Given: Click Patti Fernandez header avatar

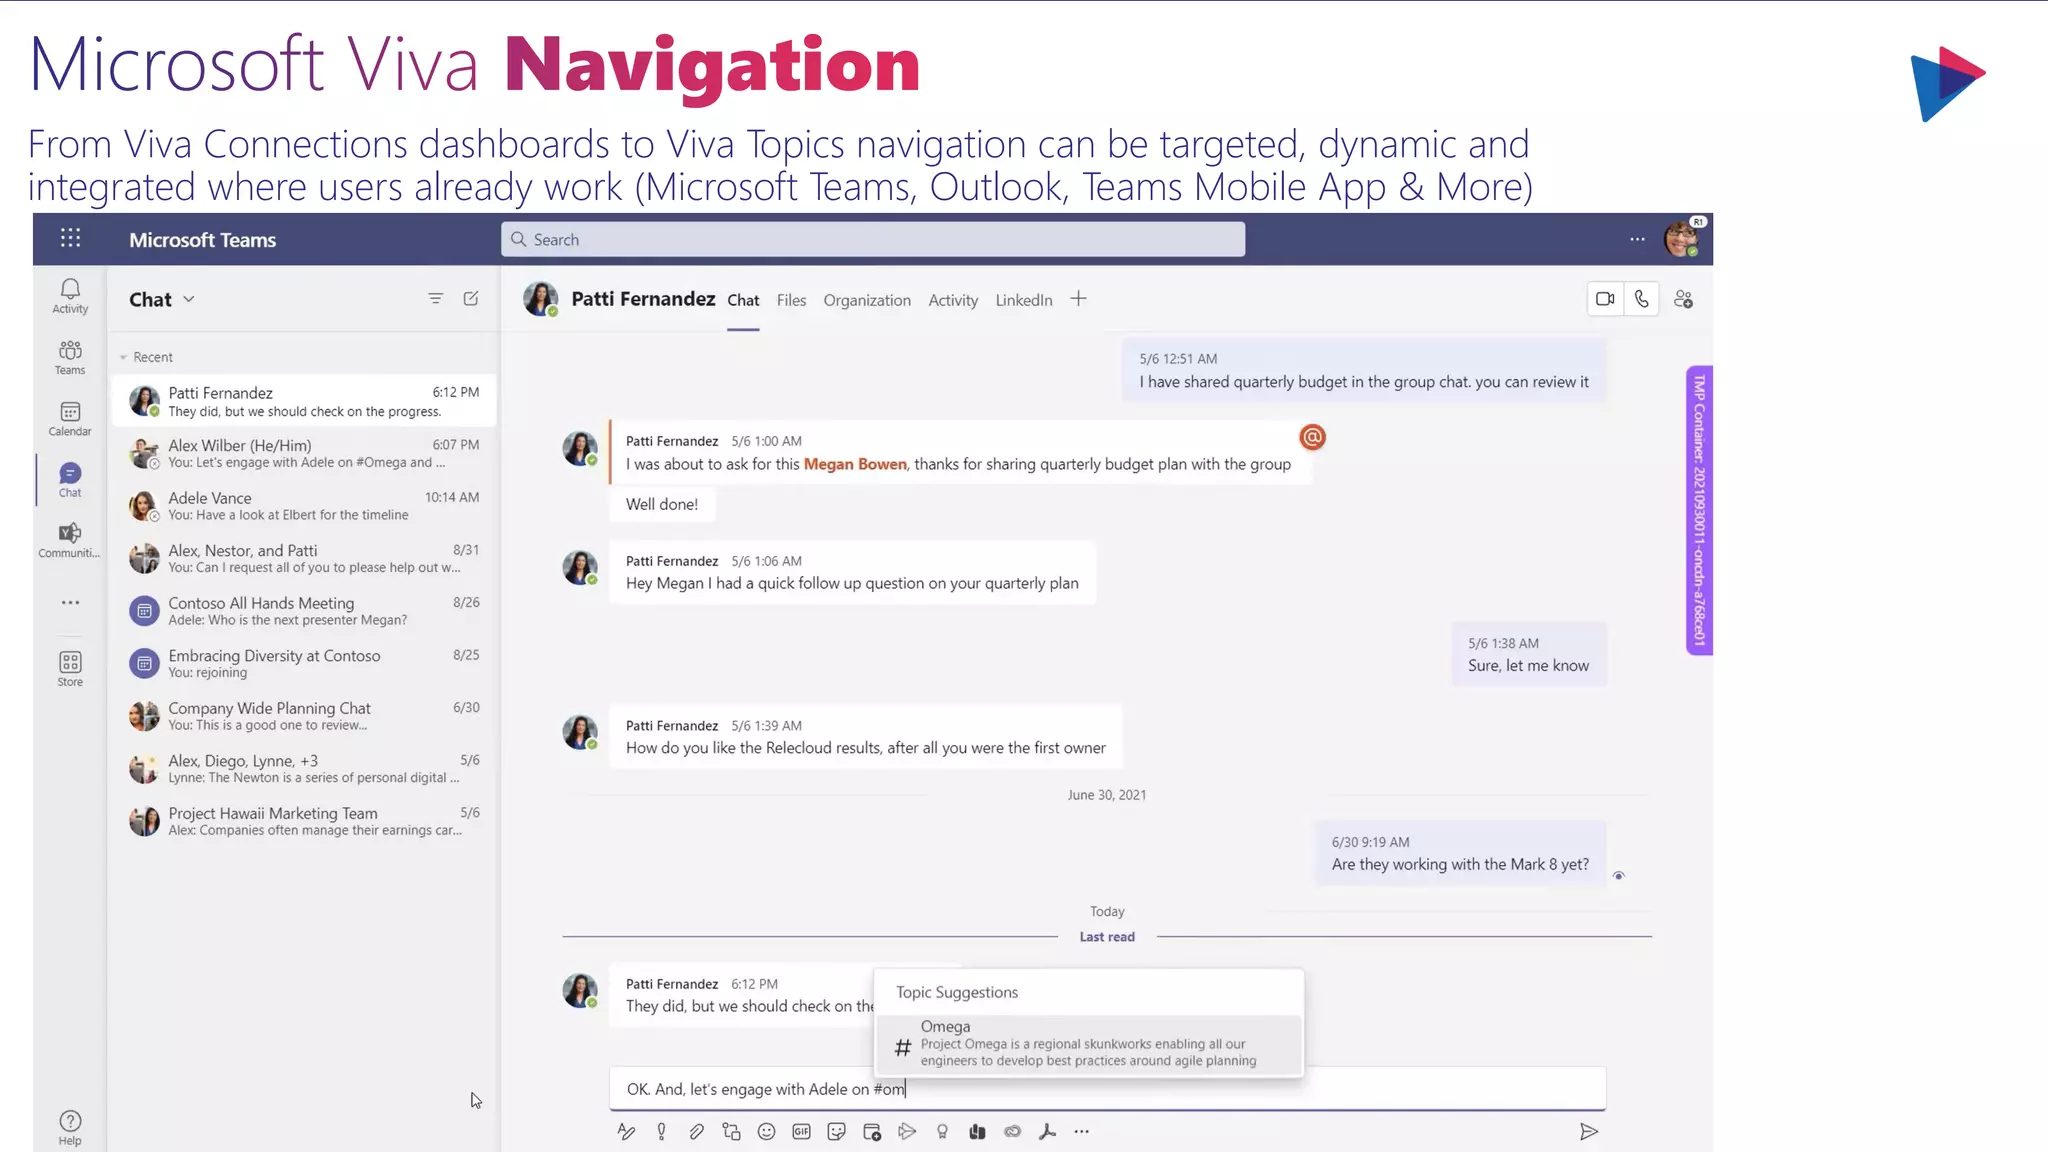Looking at the screenshot, I should [x=541, y=298].
